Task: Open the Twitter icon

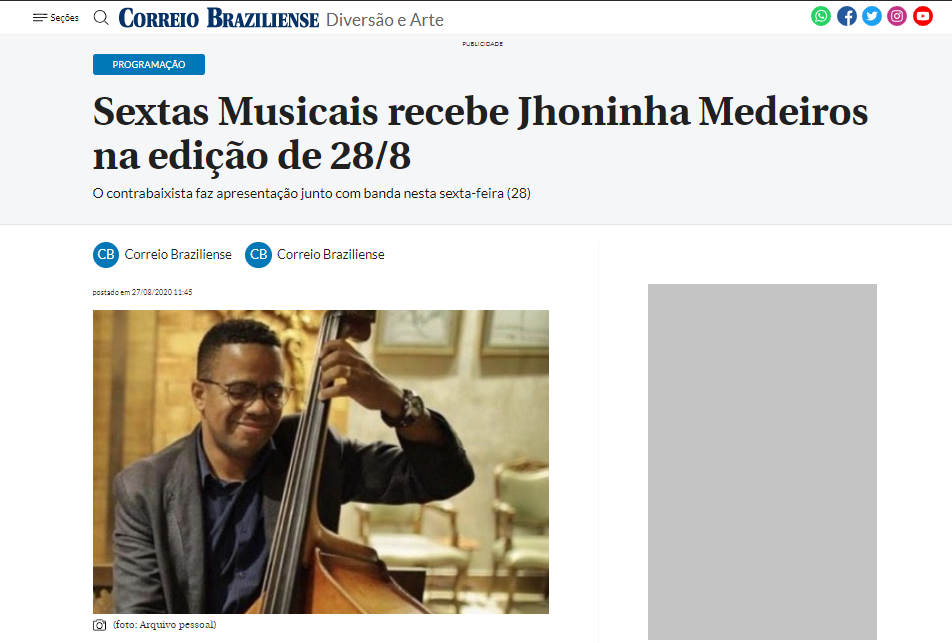Action: [872, 16]
